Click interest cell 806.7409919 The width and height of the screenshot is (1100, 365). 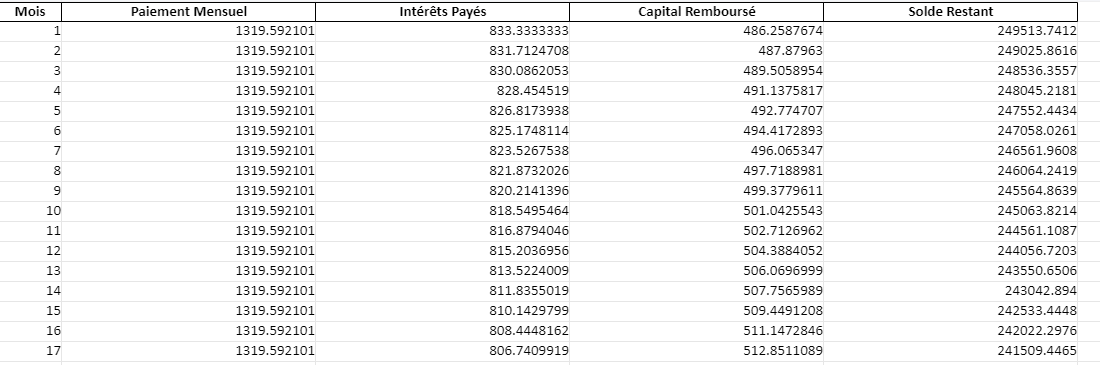443,351
